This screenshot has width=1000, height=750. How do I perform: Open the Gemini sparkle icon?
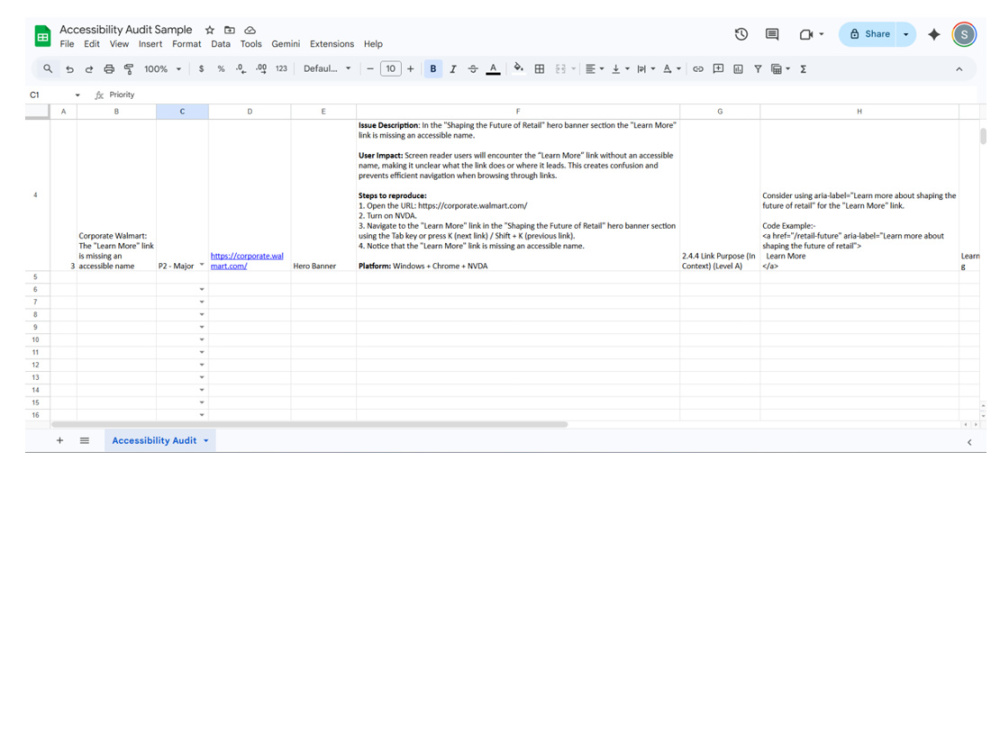click(x=934, y=34)
